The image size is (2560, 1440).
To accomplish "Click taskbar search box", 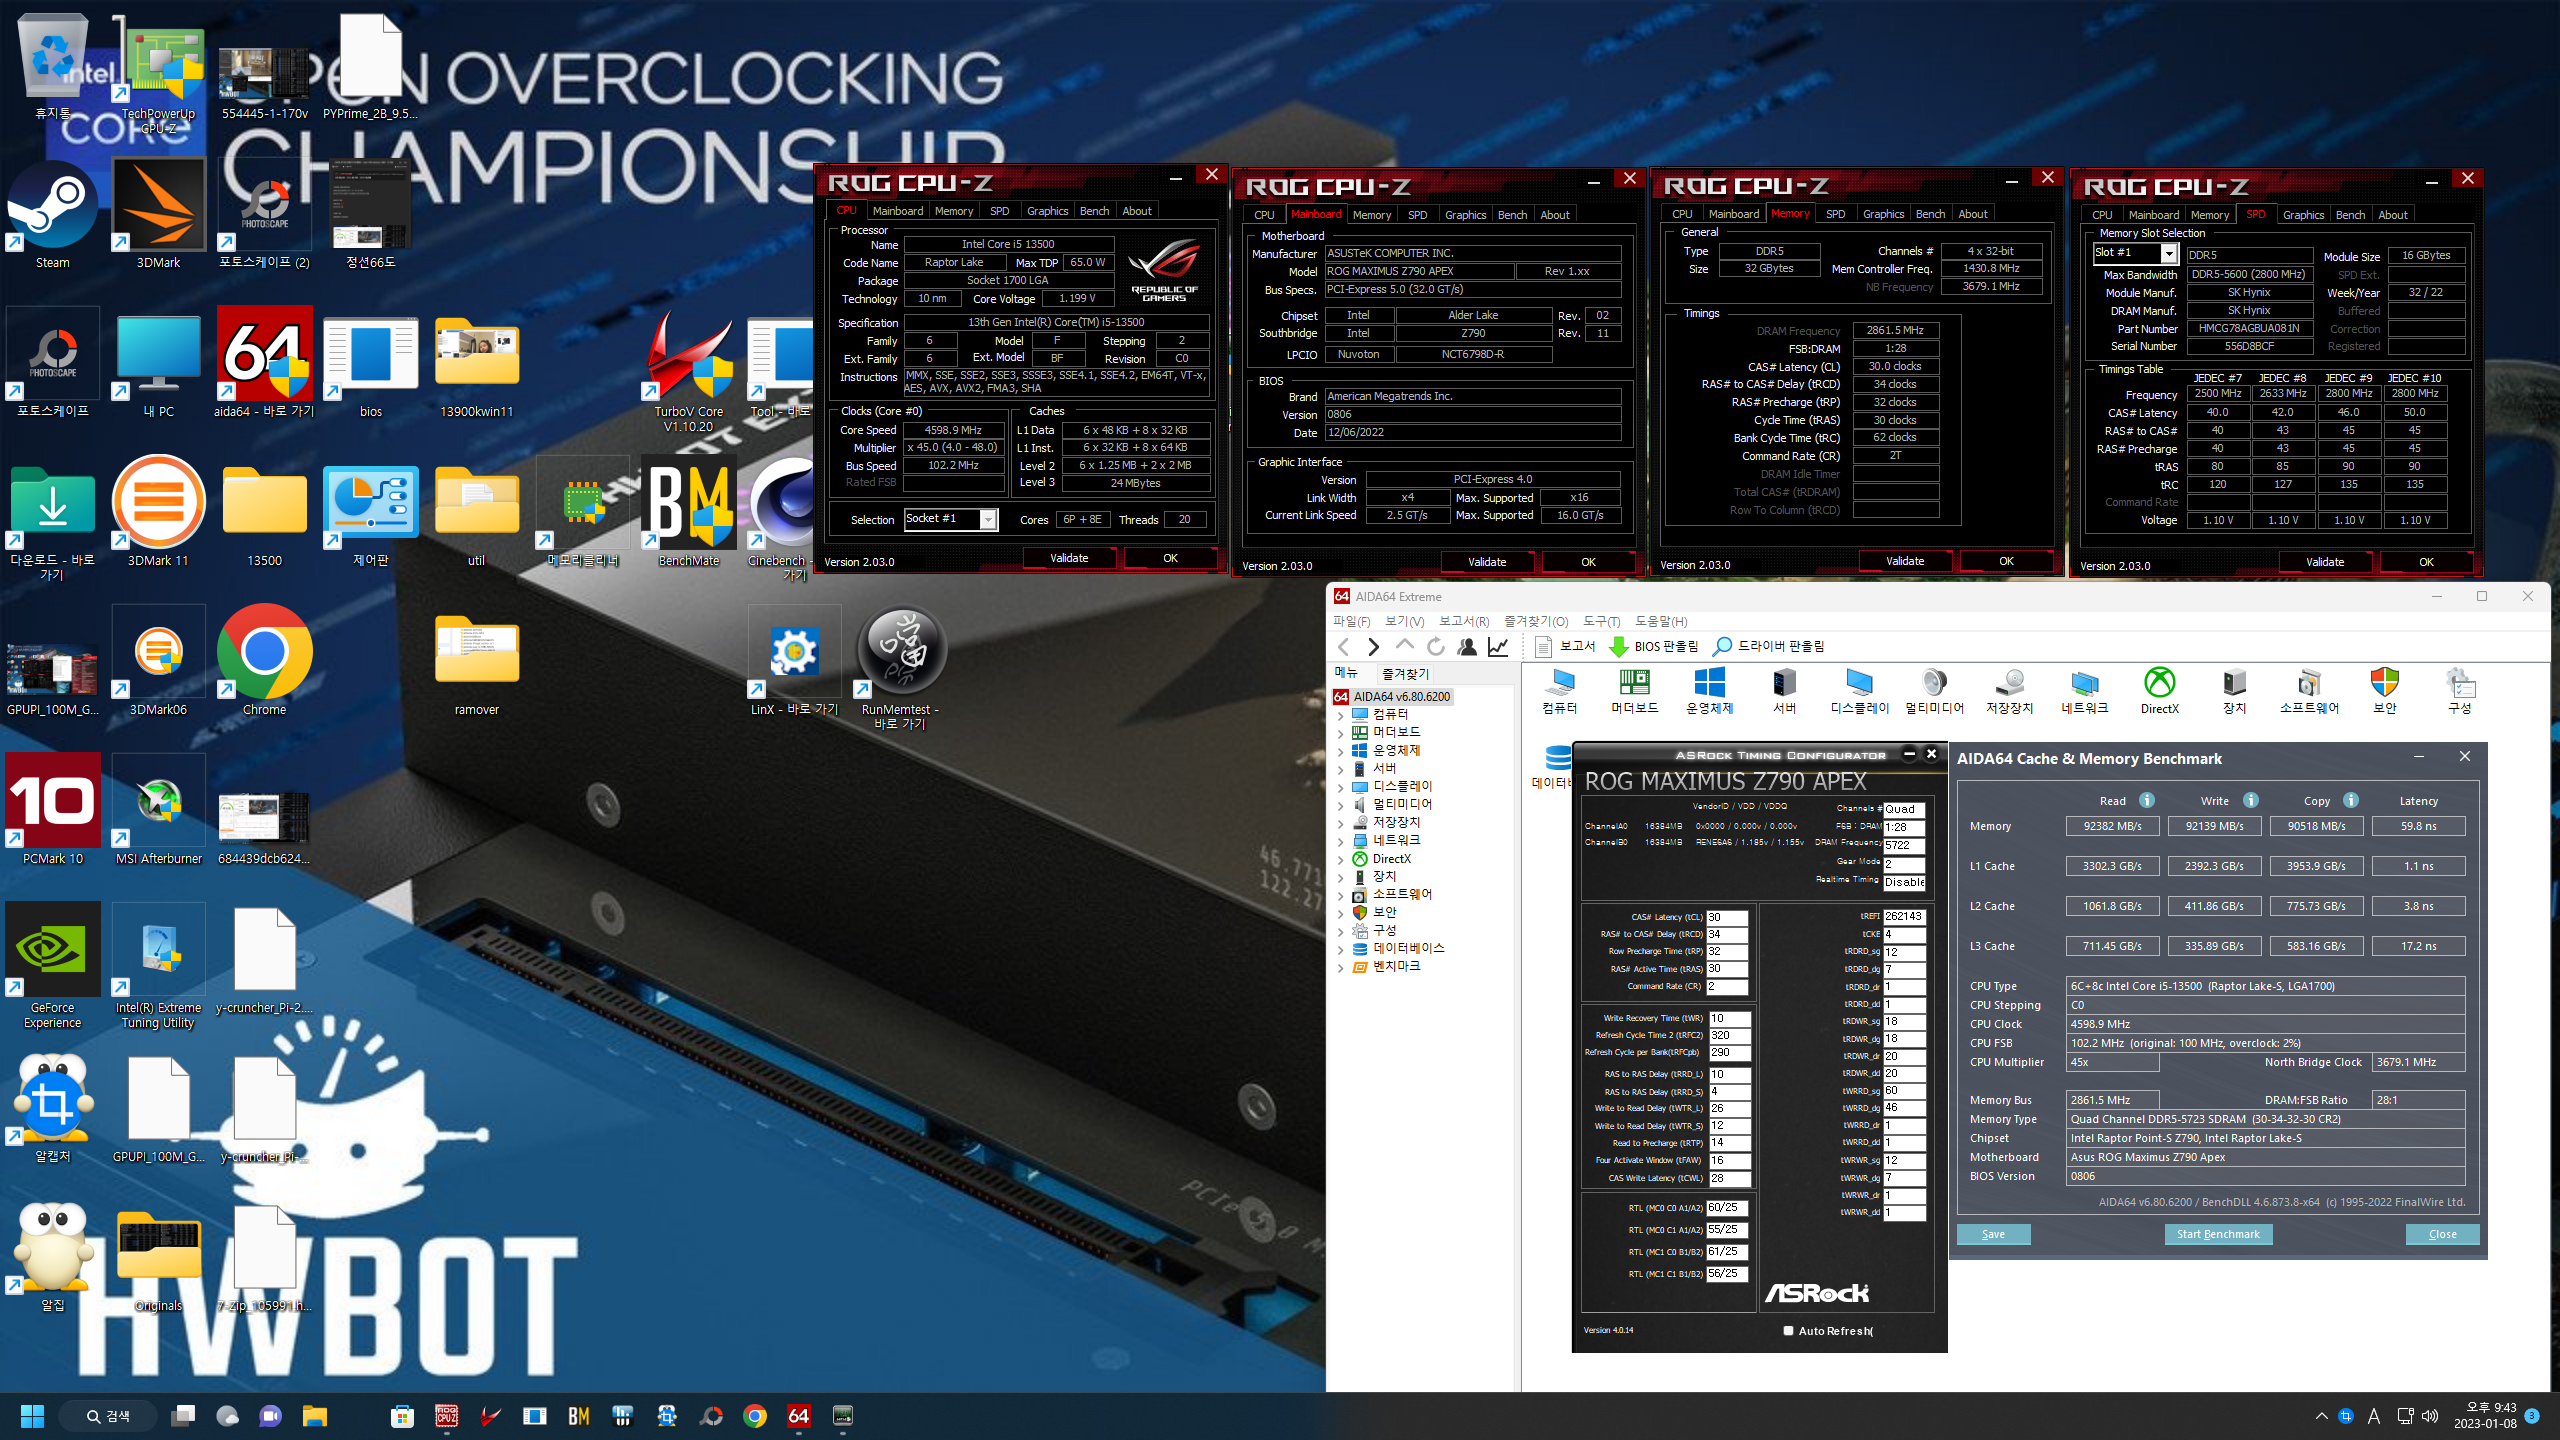I will 108,1416.
